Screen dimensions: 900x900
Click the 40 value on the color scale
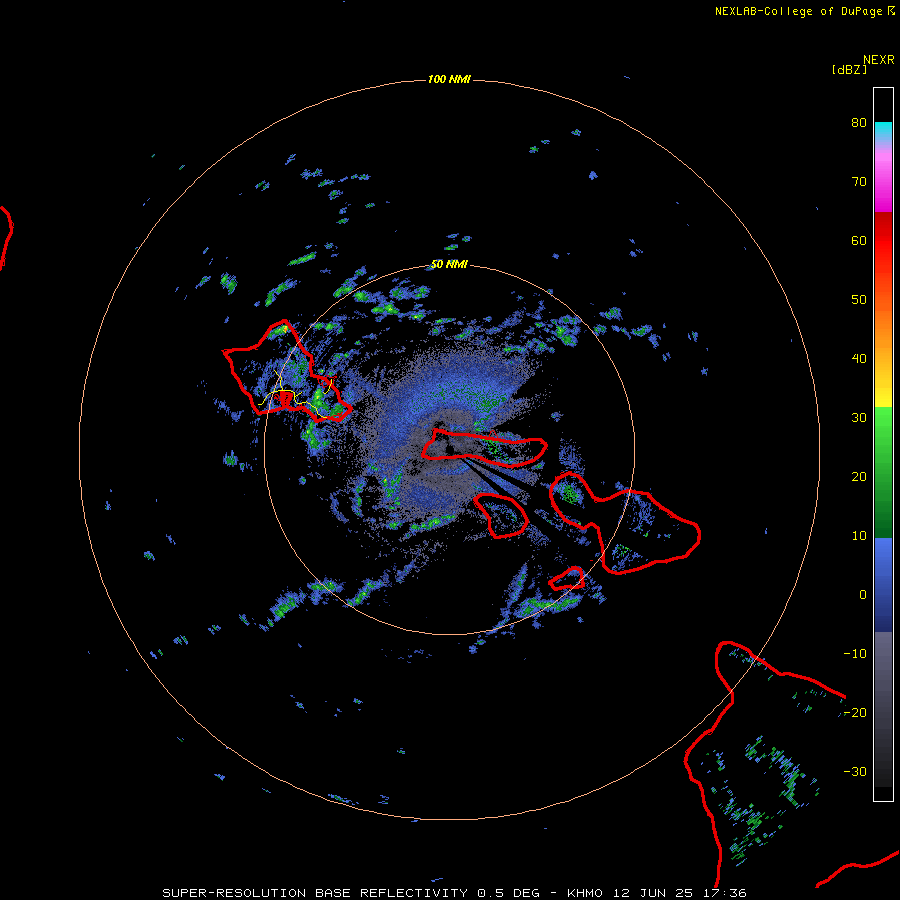click(x=859, y=359)
